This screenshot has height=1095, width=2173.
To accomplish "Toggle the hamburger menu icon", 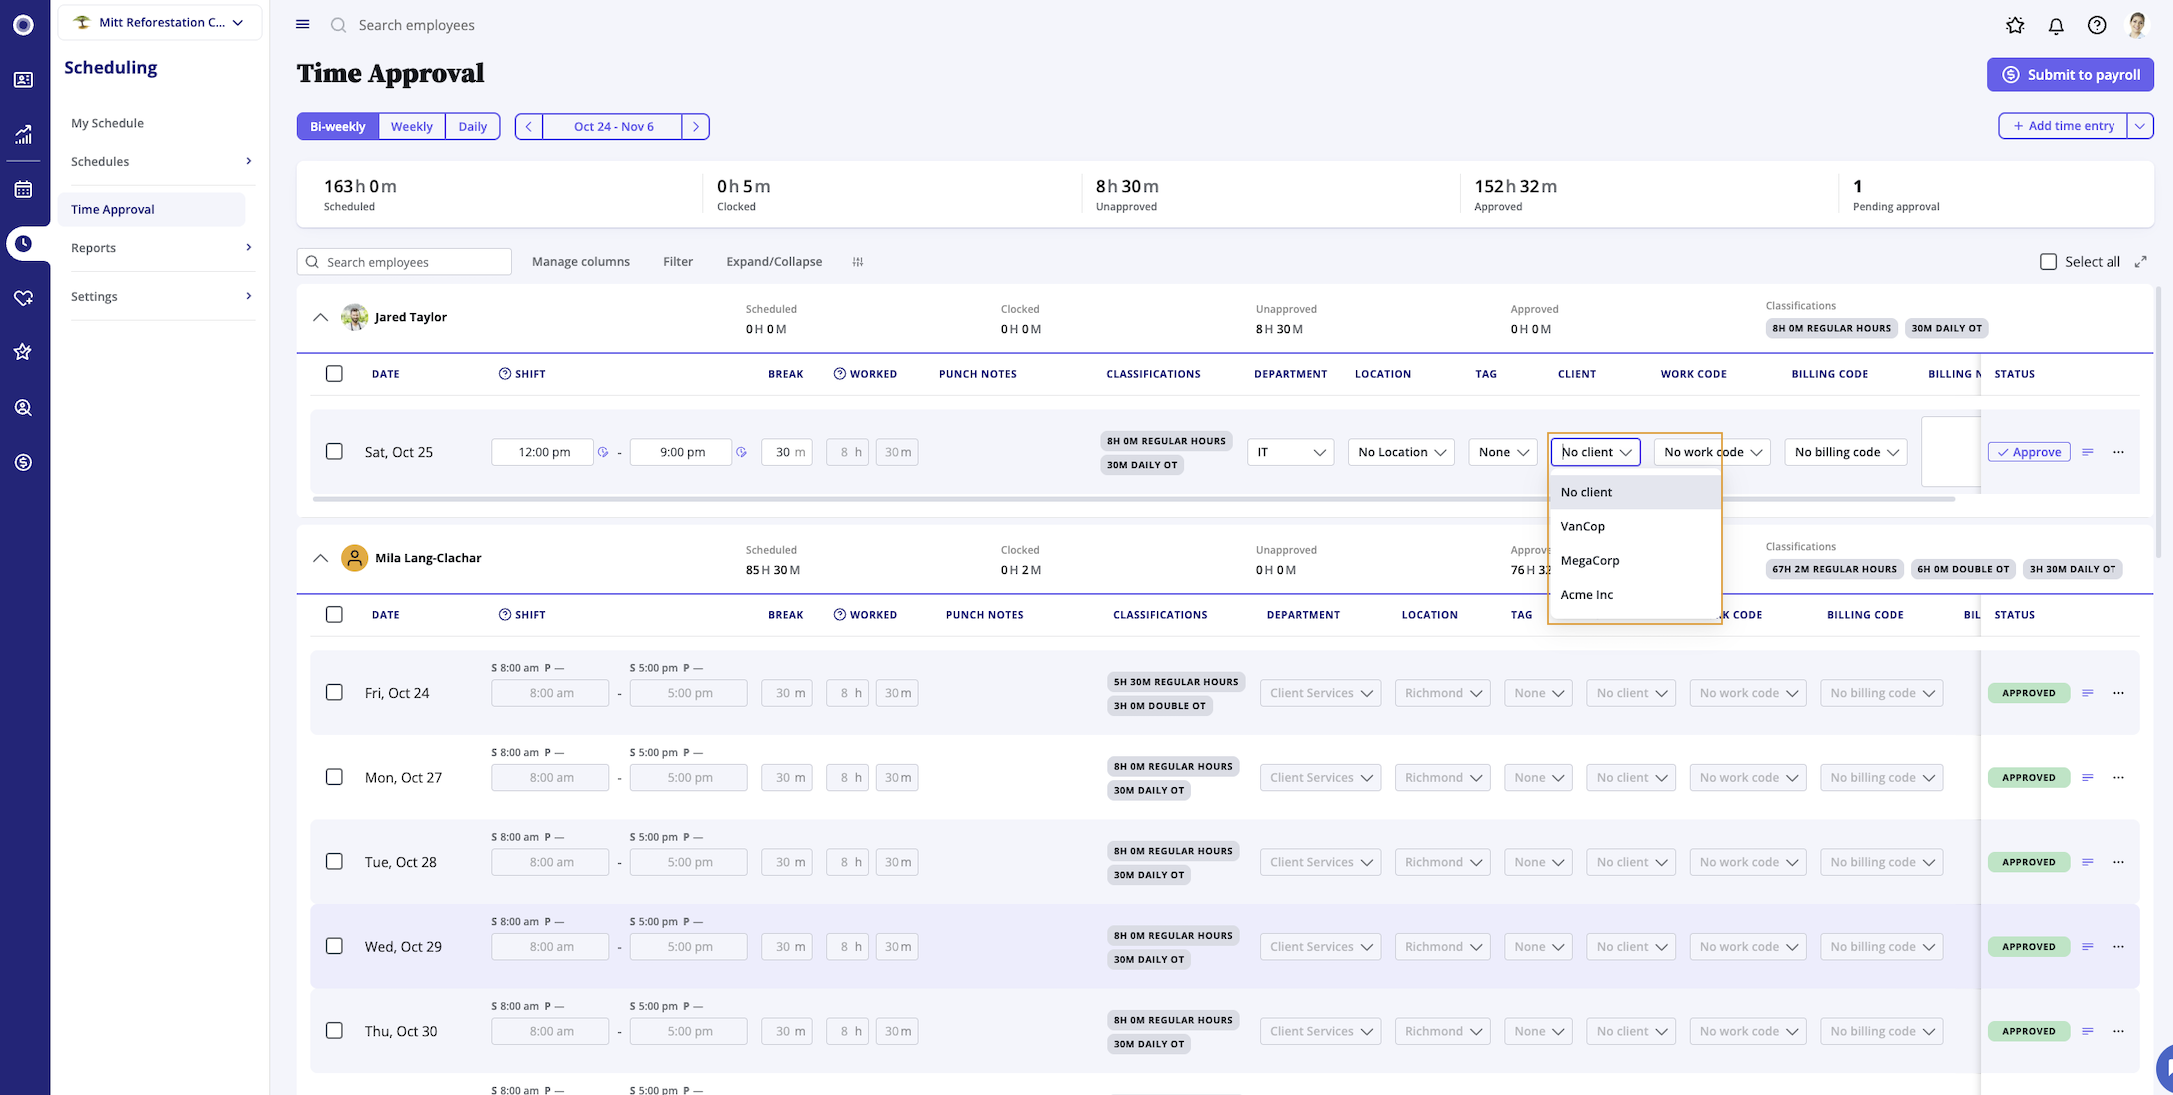I will tap(303, 24).
